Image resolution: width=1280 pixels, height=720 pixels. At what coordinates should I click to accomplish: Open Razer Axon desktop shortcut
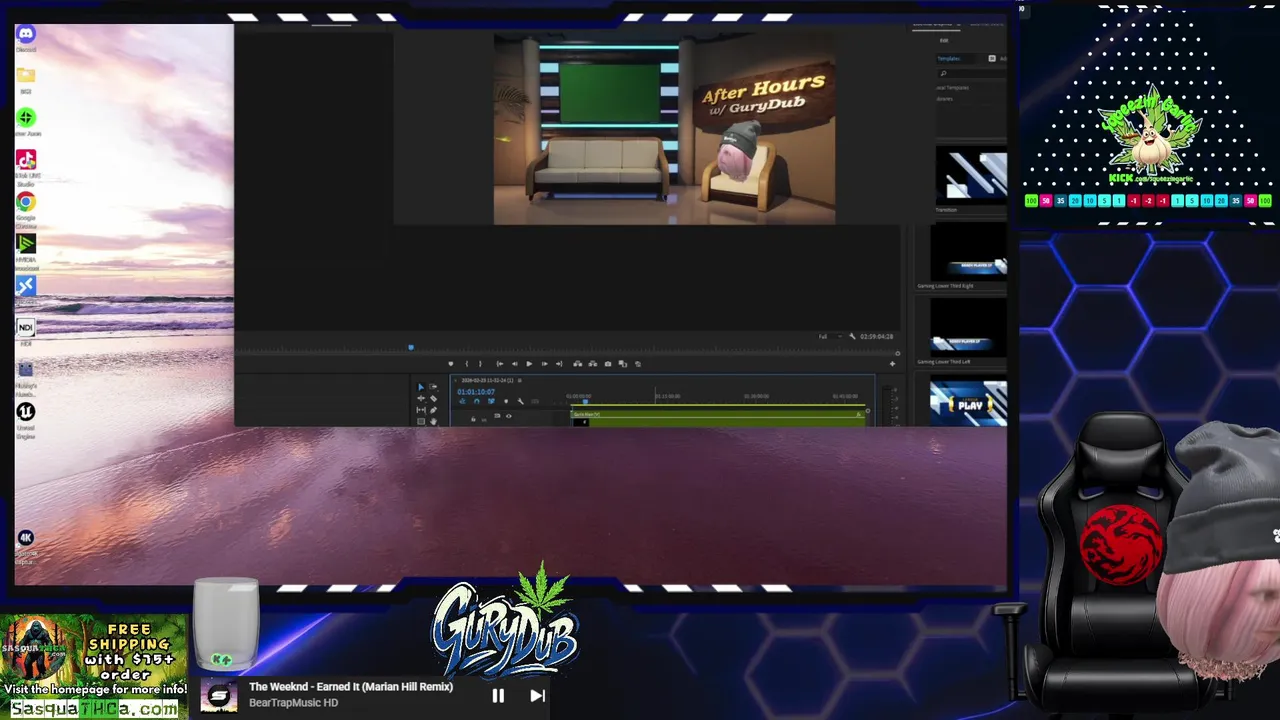pos(26,118)
